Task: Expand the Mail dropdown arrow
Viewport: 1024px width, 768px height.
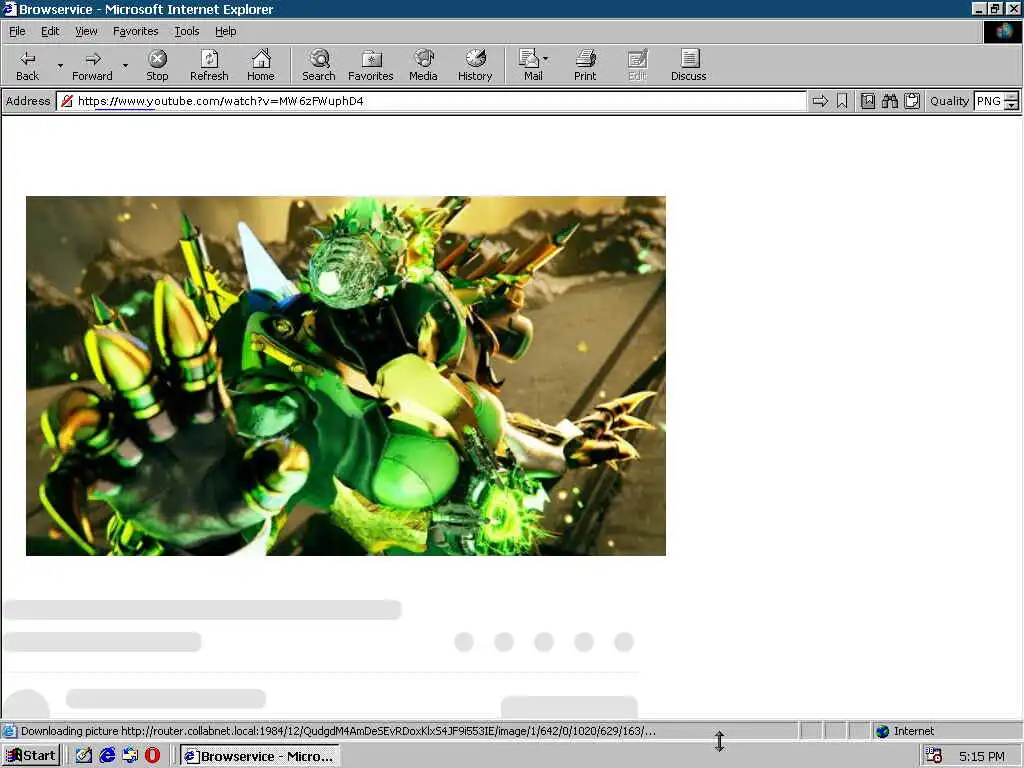Action: 546,59
